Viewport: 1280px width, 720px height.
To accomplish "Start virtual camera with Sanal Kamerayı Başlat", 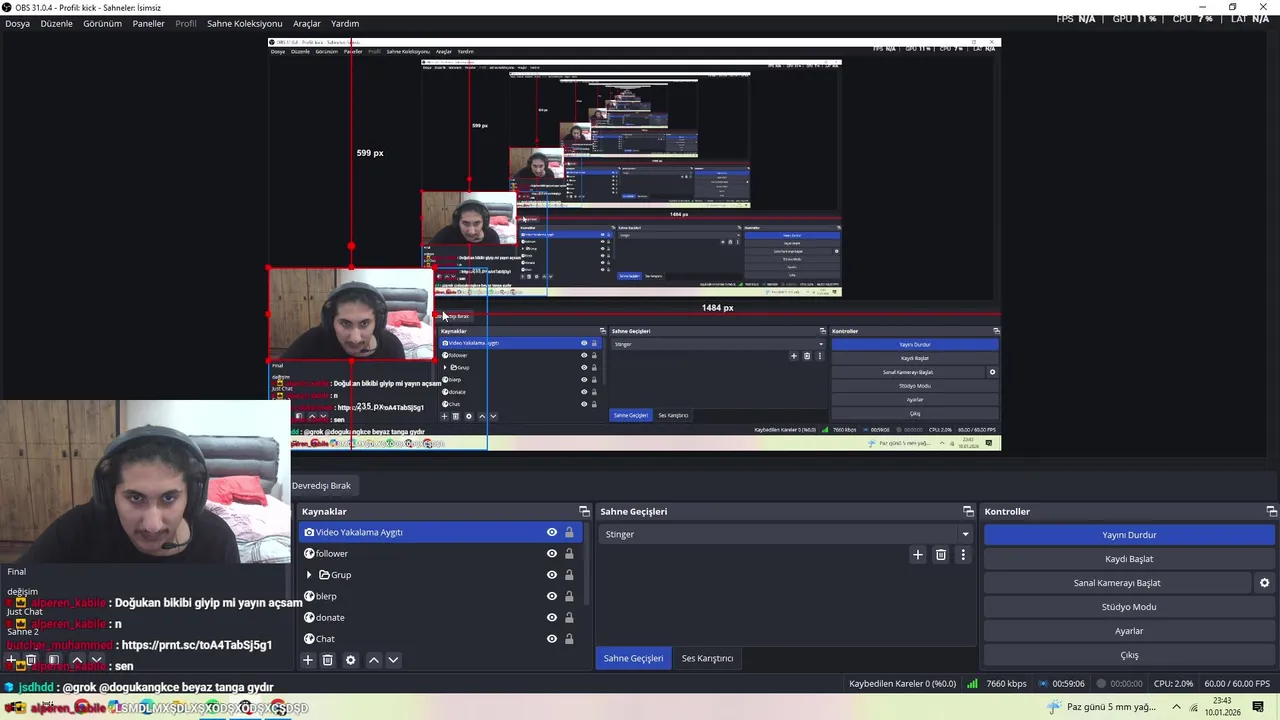I will click(x=1117, y=583).
